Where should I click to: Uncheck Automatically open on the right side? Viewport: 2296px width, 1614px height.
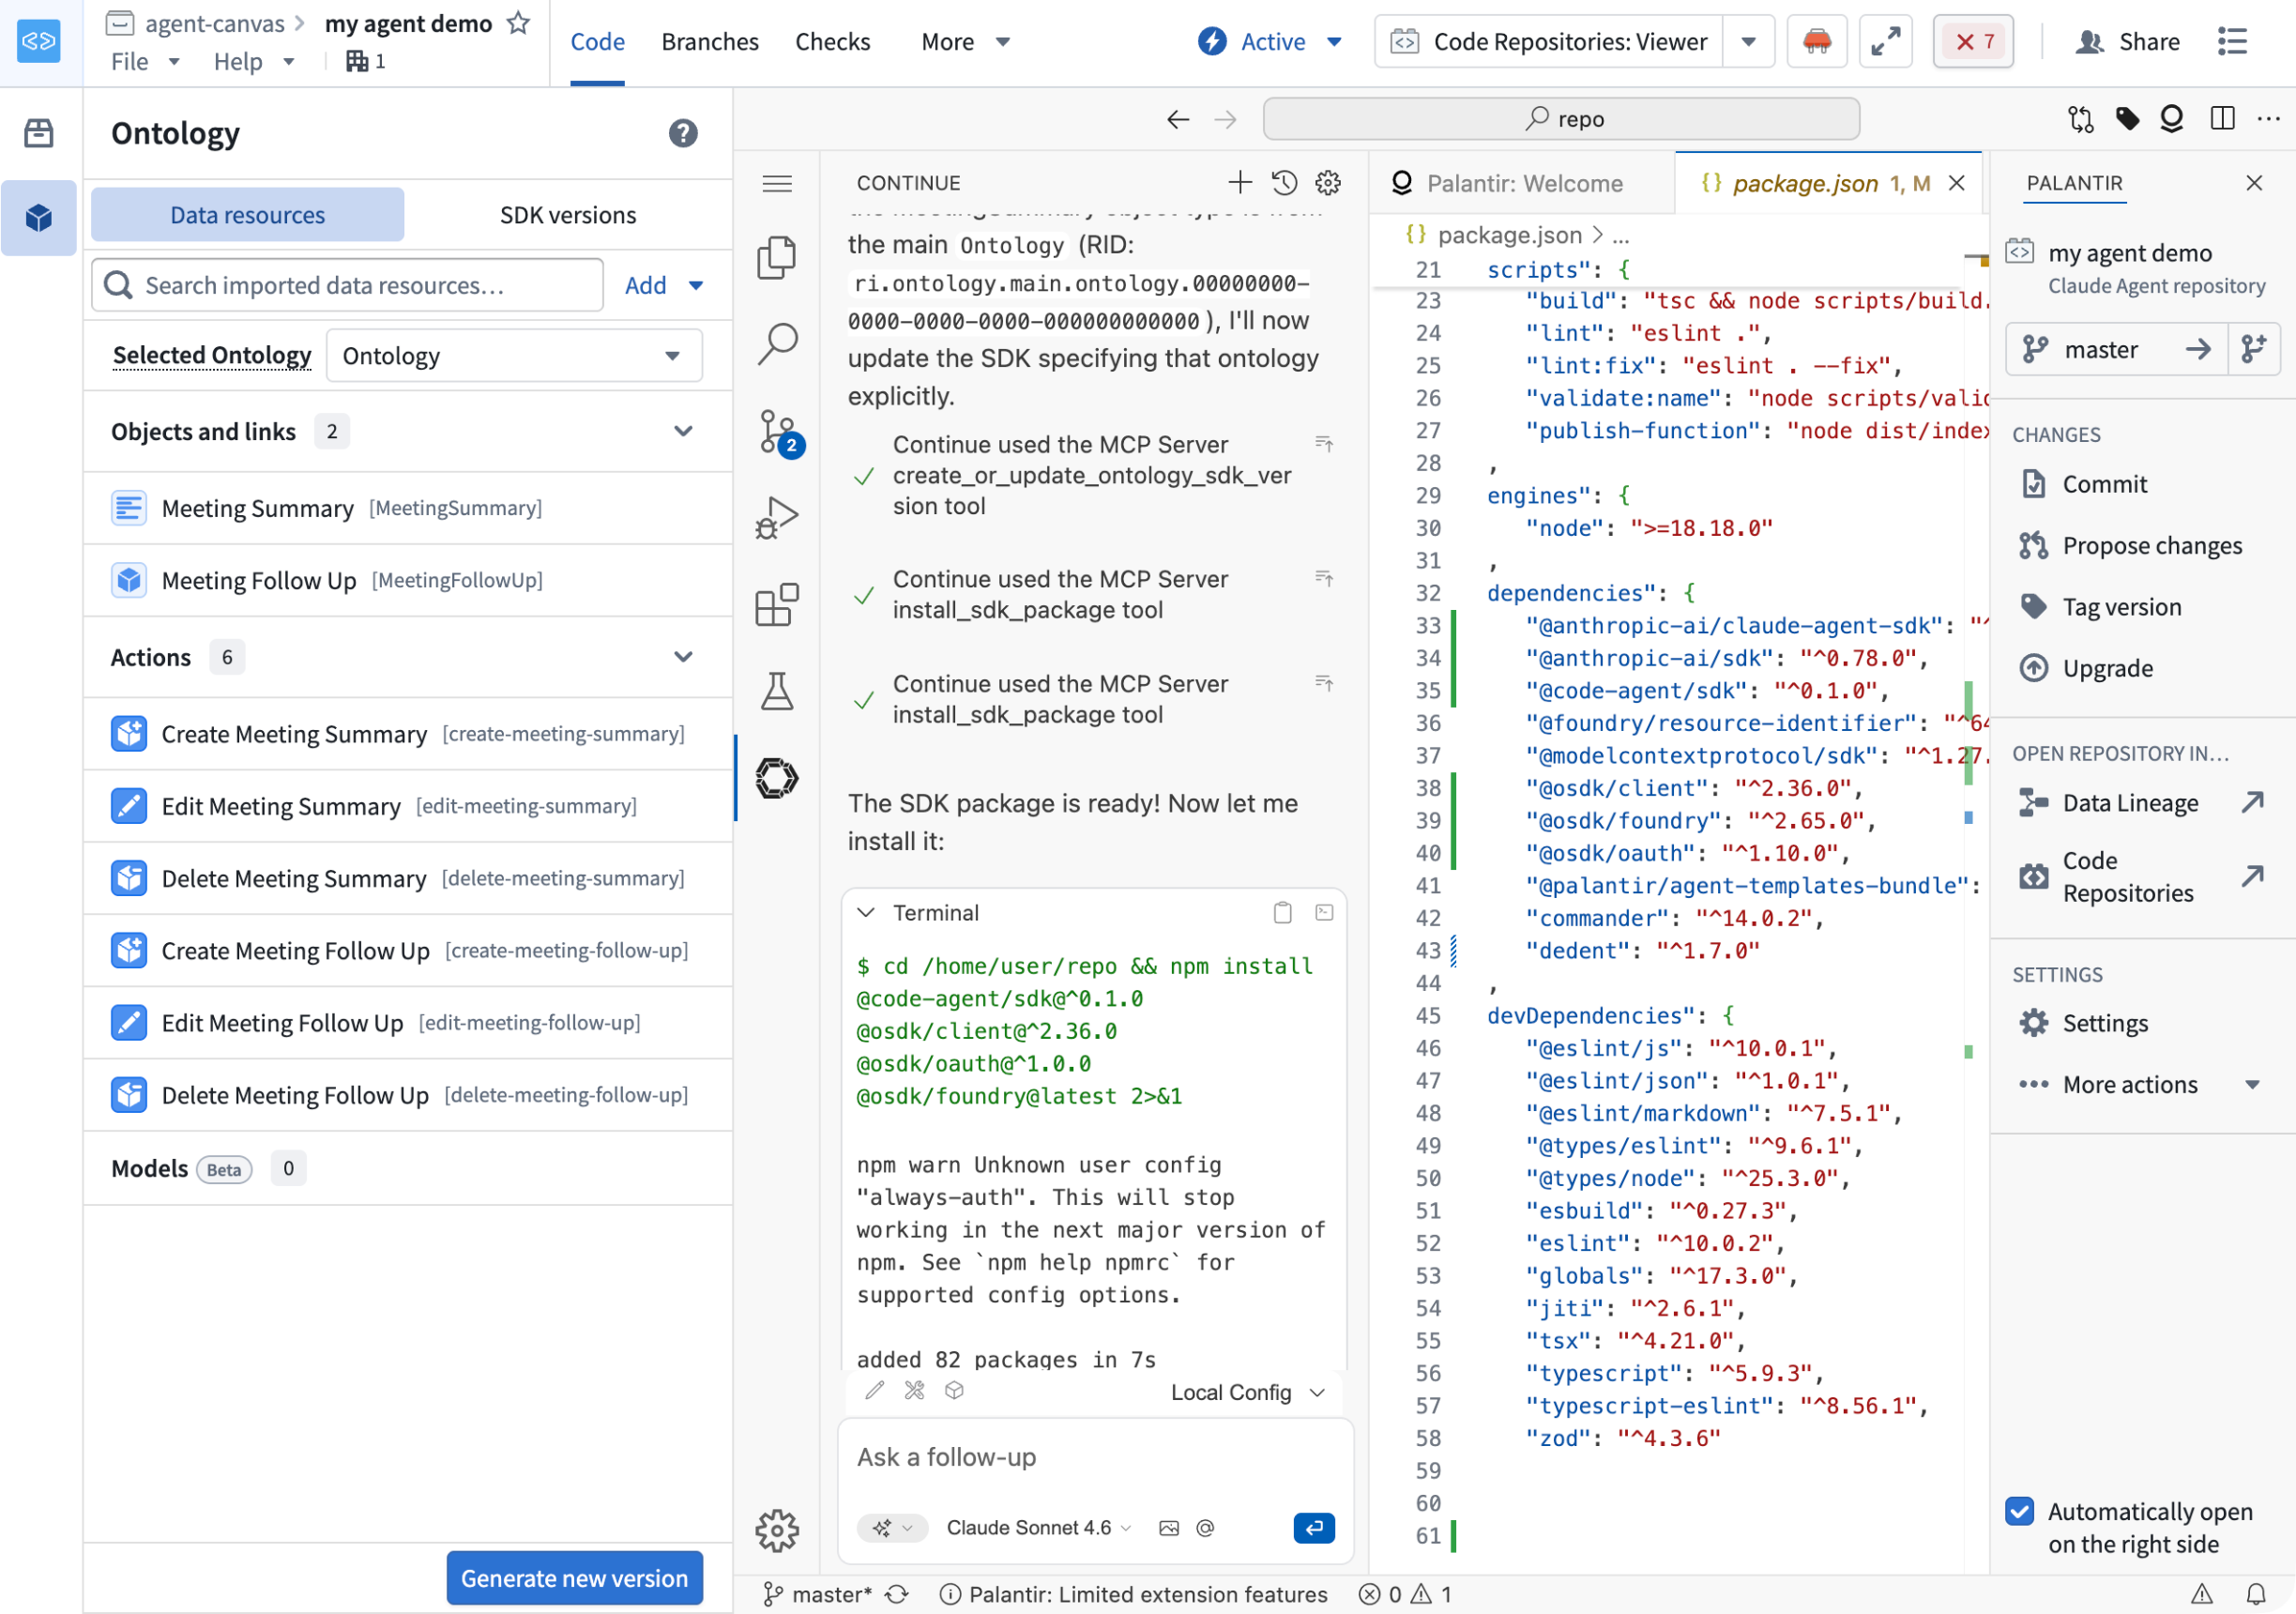coord(2019,1511)
